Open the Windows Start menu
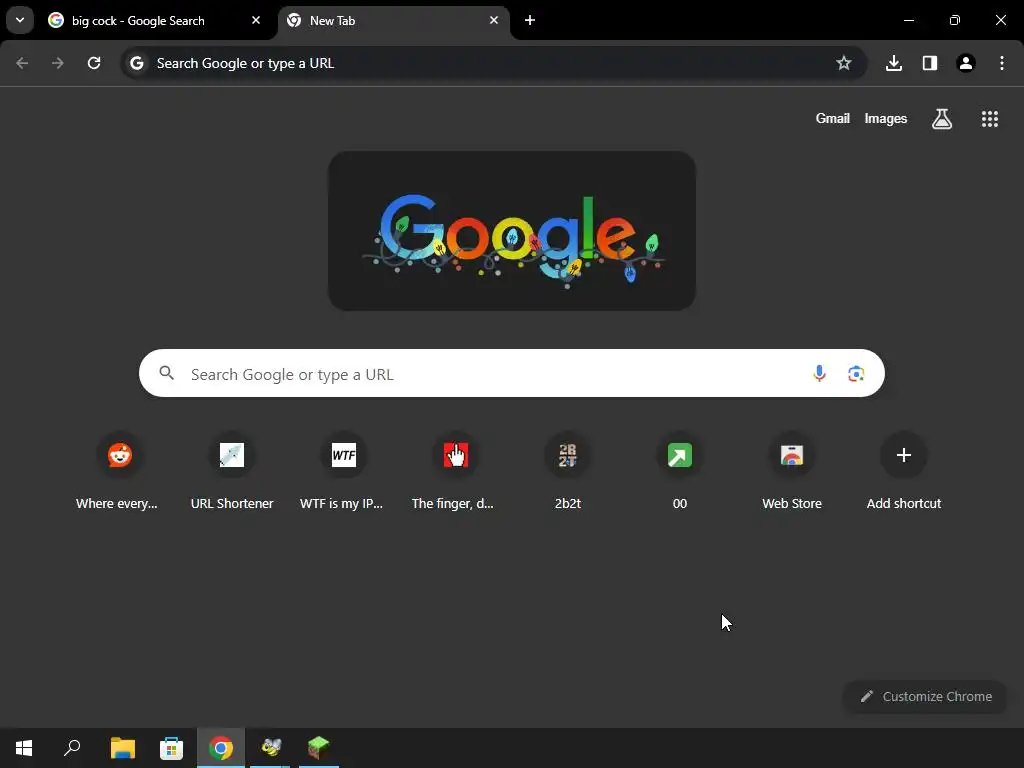This screenshot has height=768, width=1024. click(24, 748)
